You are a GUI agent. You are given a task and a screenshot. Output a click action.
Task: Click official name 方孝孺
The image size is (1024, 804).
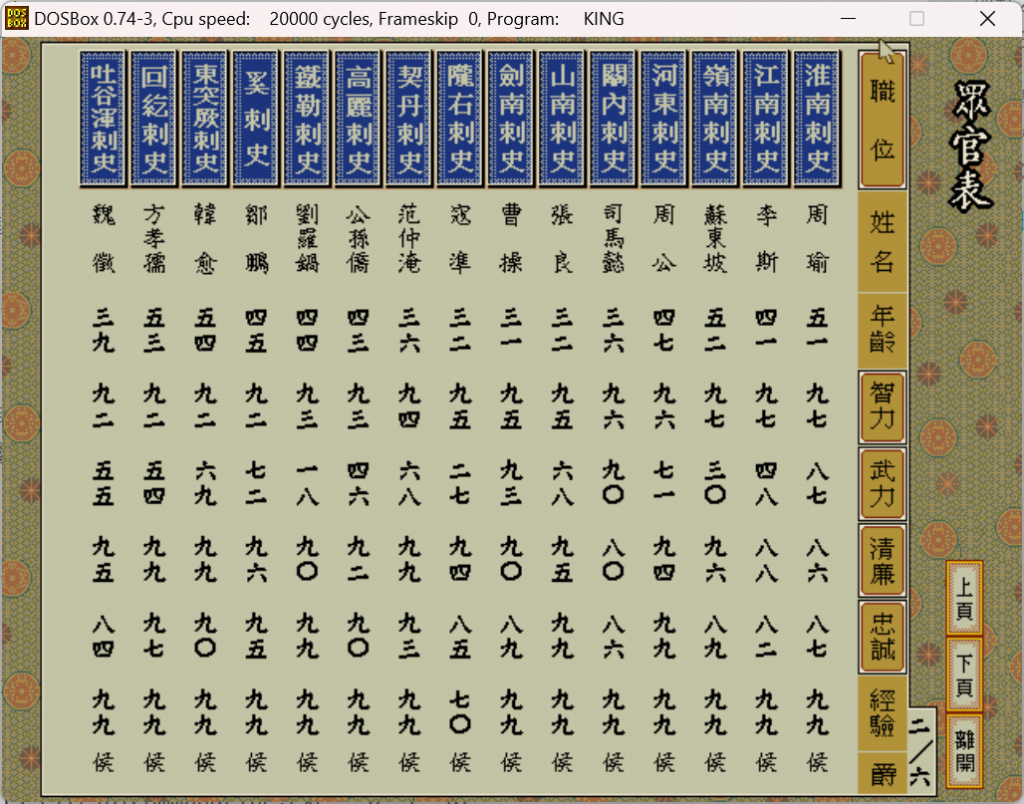(x=155, y=238)
